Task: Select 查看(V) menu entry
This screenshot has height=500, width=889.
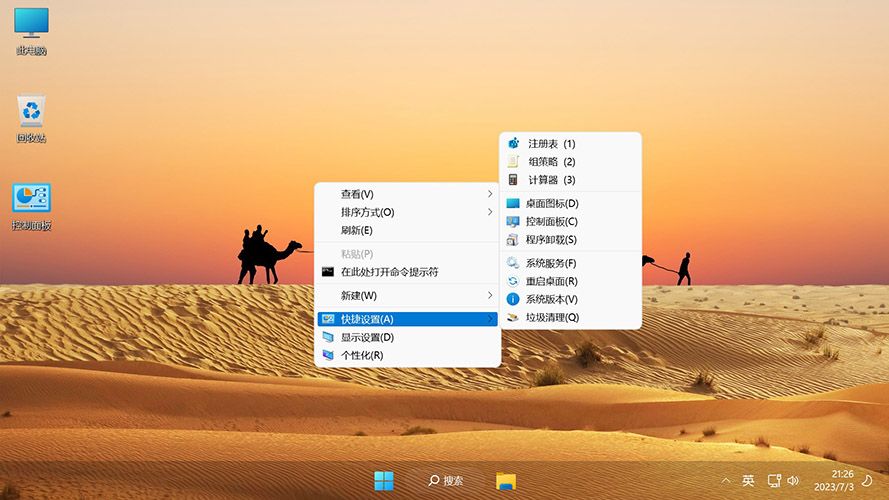Action: [407, 194]
